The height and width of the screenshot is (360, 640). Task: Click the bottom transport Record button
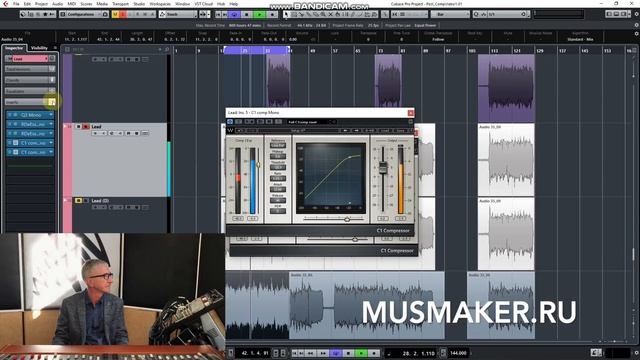[374, 353]
